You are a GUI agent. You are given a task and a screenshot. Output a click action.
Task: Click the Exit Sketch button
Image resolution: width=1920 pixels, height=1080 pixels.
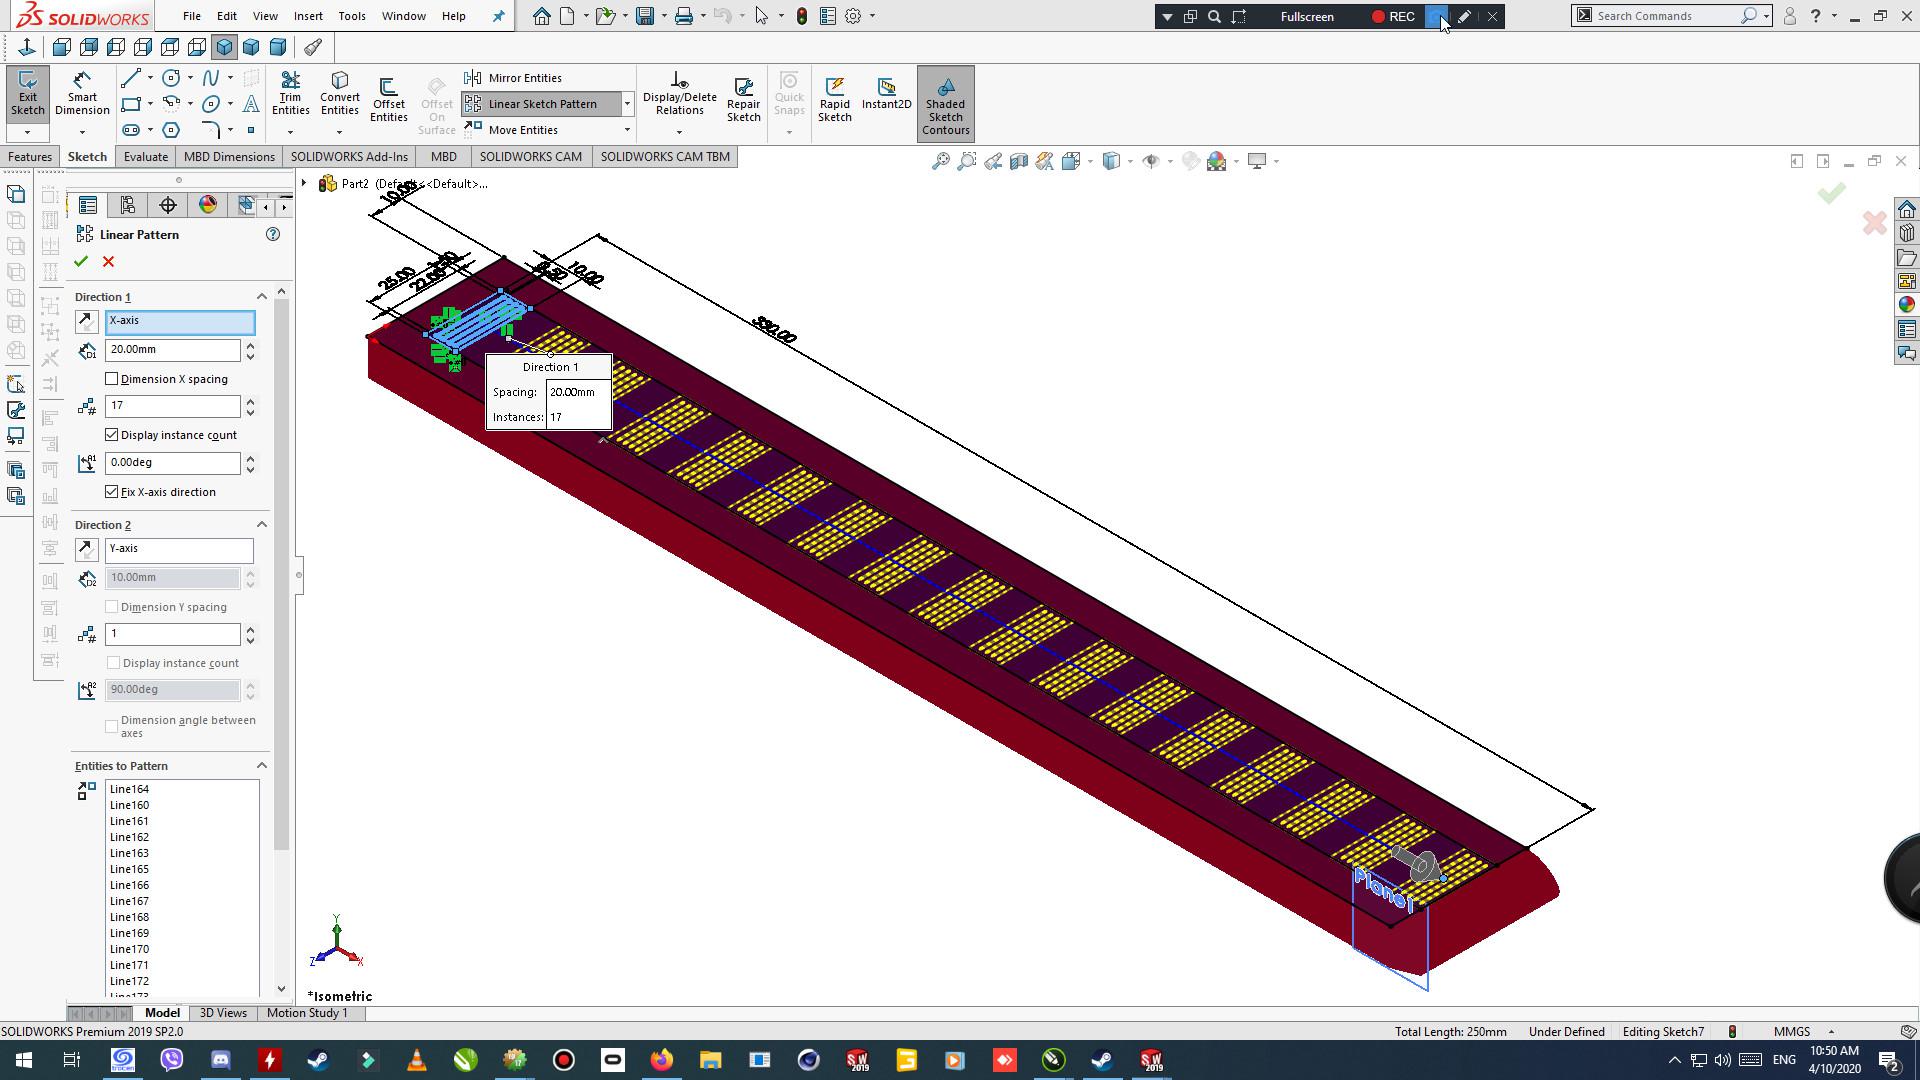pyautogui.click(x=27, y=94)
